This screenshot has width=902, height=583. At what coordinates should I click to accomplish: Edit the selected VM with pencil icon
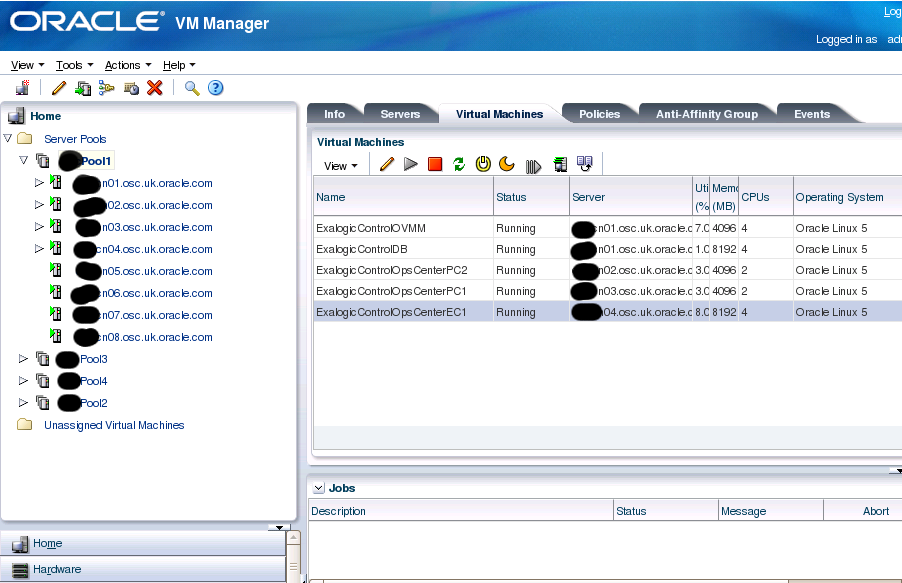coord(387,163)
